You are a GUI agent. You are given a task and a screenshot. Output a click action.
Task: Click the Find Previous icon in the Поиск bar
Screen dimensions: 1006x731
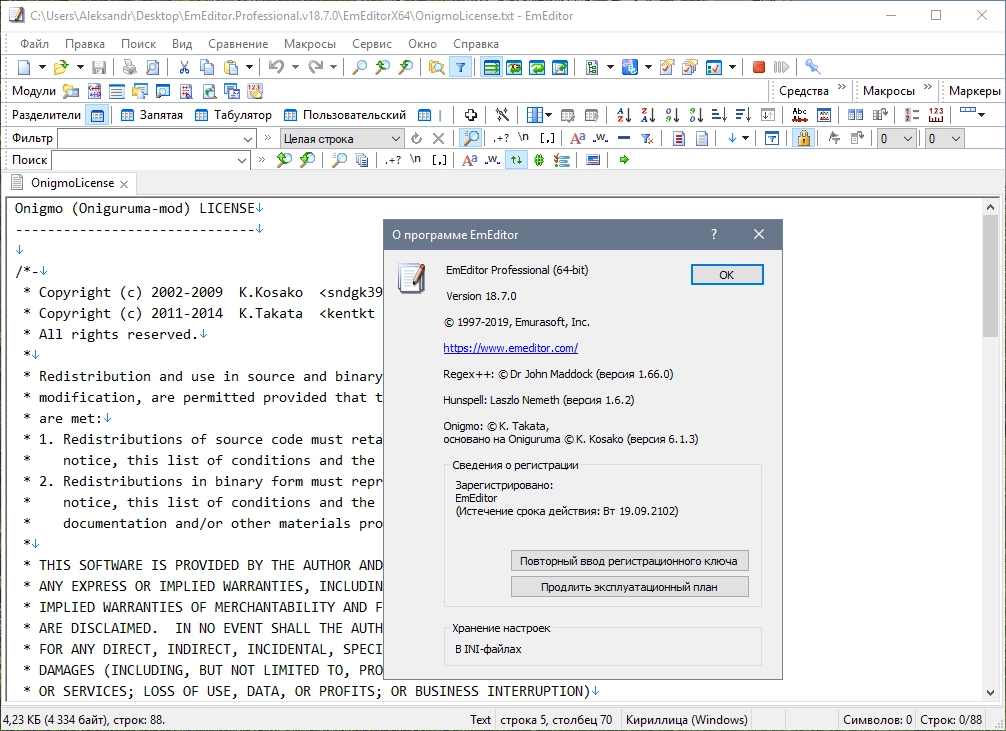coord(284,160)
